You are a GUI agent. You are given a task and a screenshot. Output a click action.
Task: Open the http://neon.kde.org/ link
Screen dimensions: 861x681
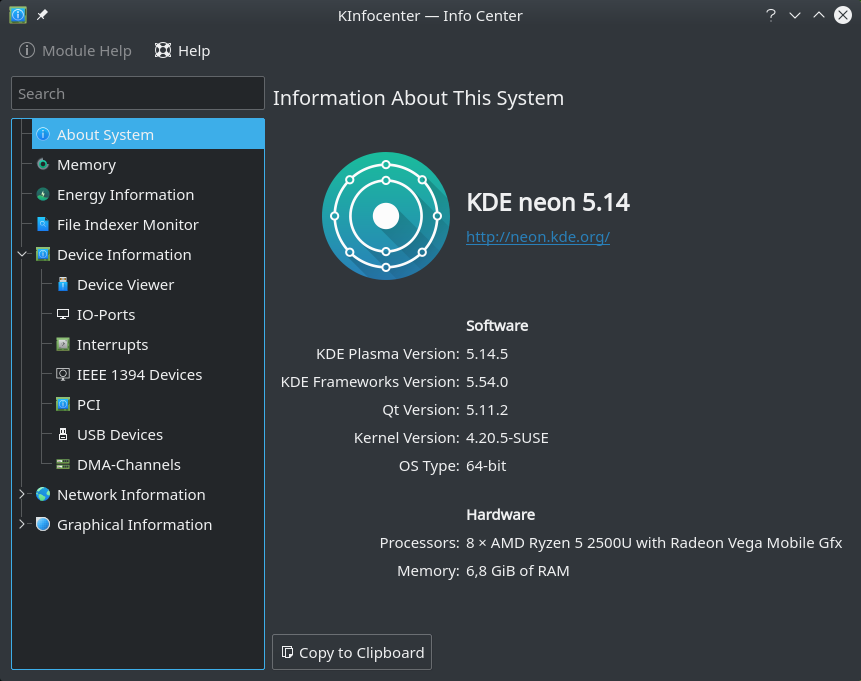click(x=538, y=237)
